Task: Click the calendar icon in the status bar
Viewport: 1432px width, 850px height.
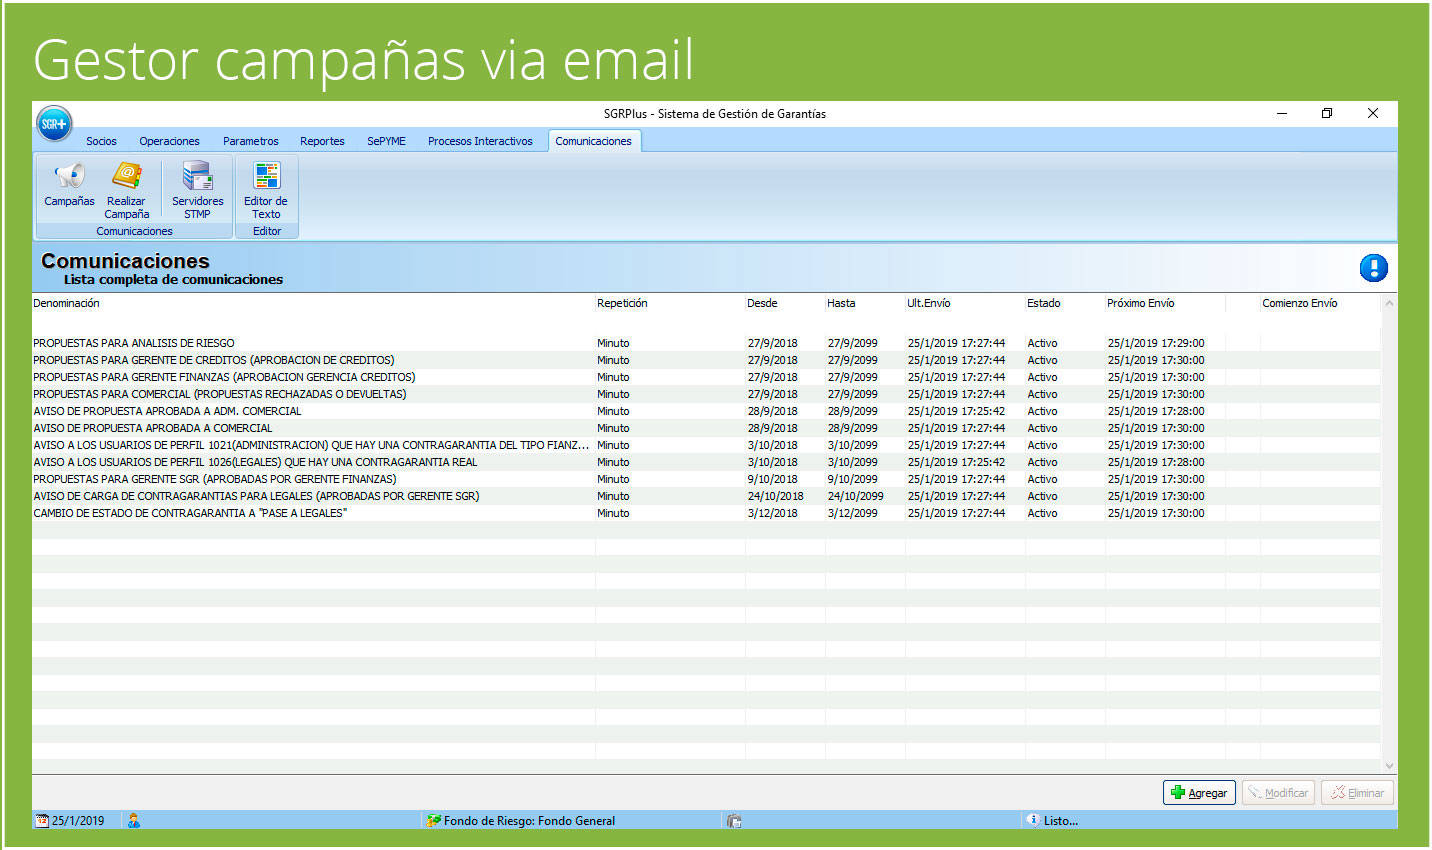Action: pyautogui.click(x=40, y=820)
